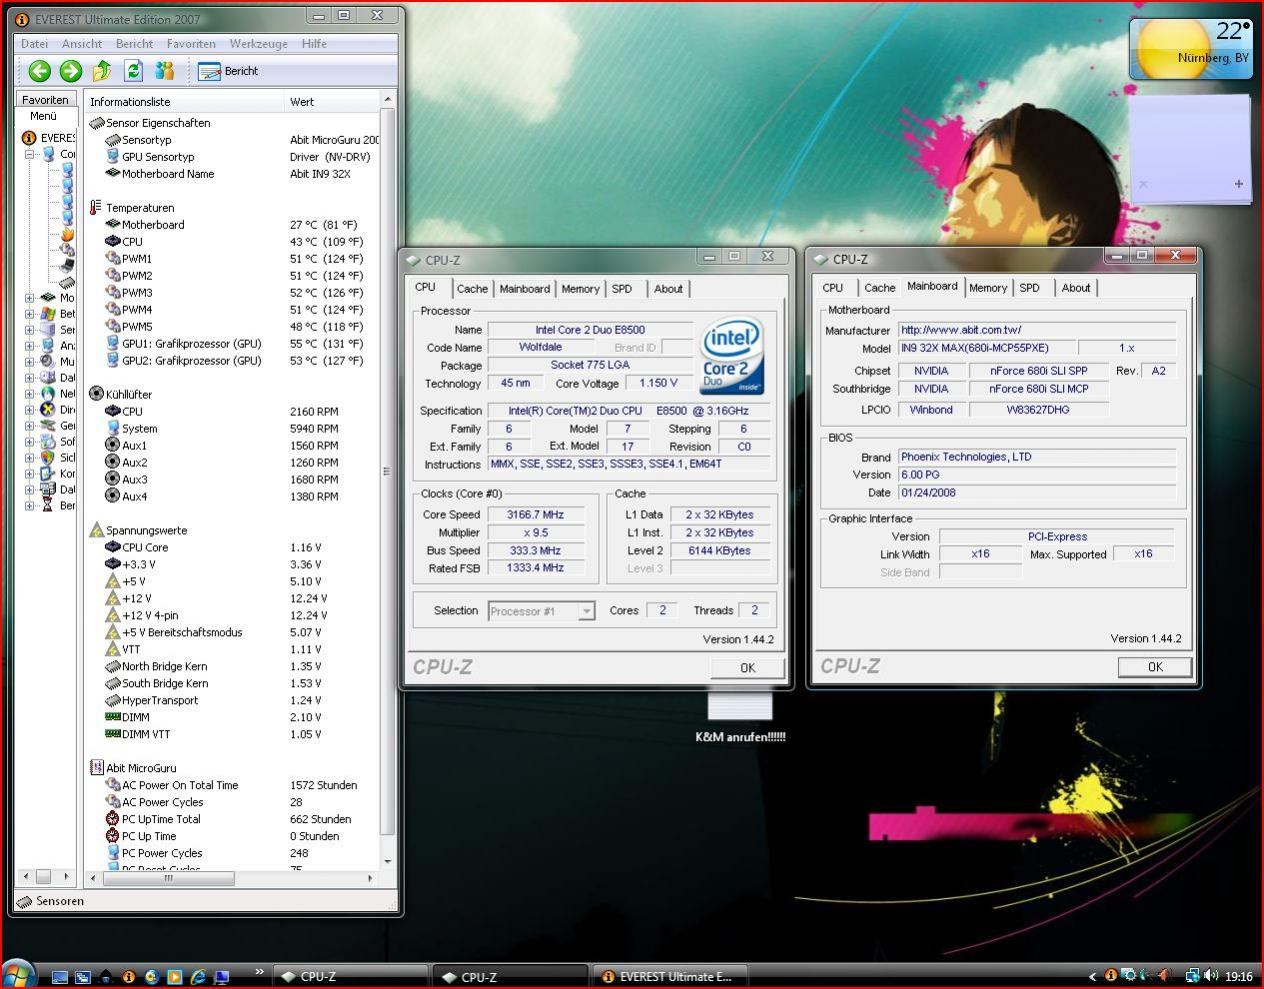1264x989 pixels.
Task: Click the two-people icon in EVEREST toolbar
Action: click(x=165, y=71)
